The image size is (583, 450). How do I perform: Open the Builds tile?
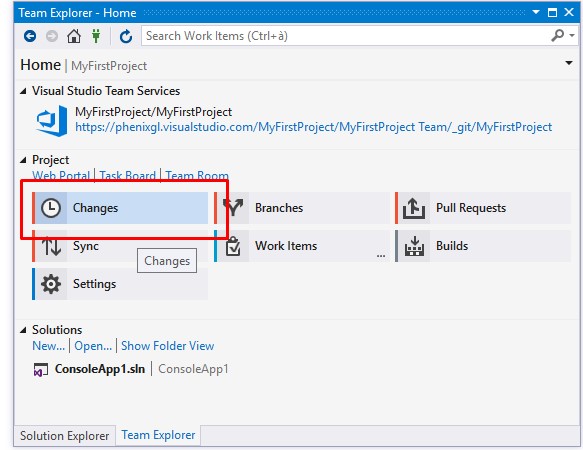coord(483,246)
